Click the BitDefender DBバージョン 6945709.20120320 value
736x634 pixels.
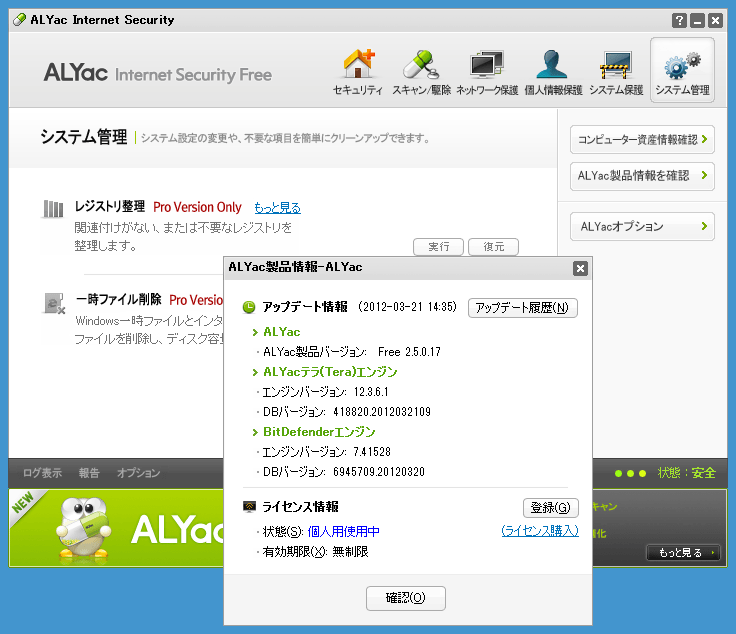coord(379,472)
